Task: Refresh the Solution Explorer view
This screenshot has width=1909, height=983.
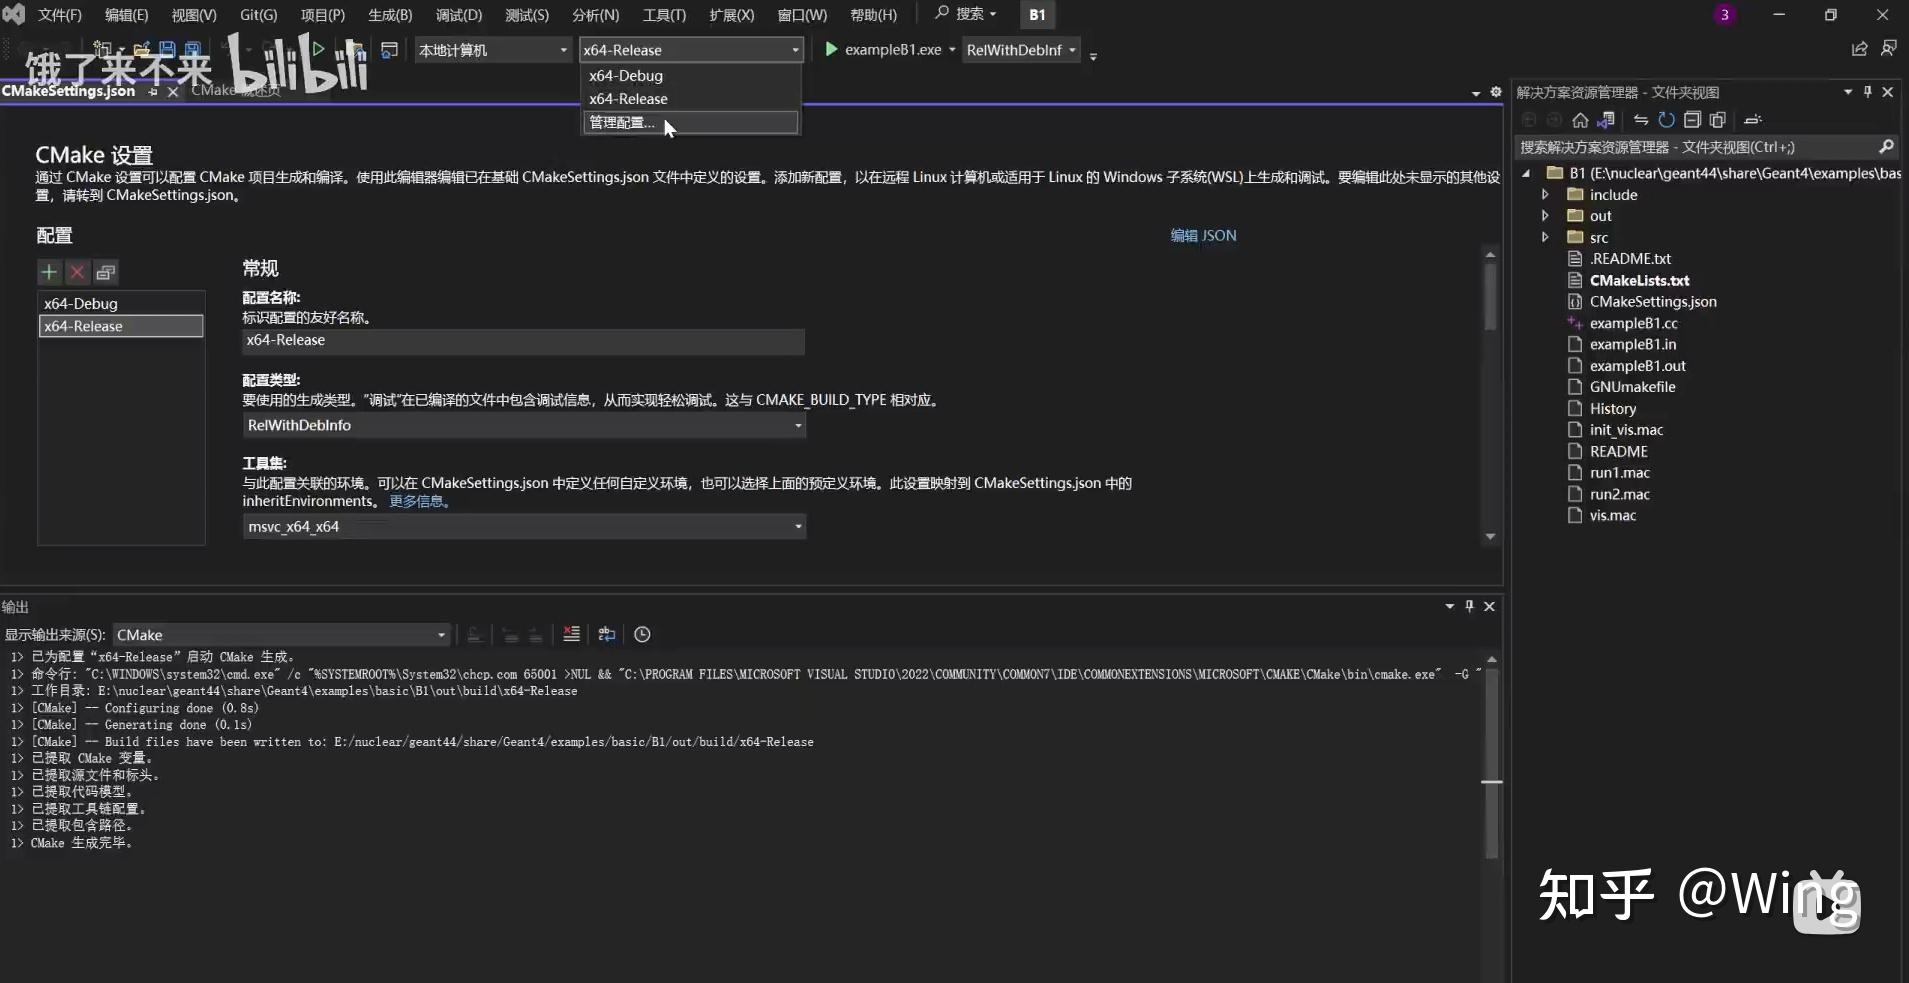Action: 1666,120
